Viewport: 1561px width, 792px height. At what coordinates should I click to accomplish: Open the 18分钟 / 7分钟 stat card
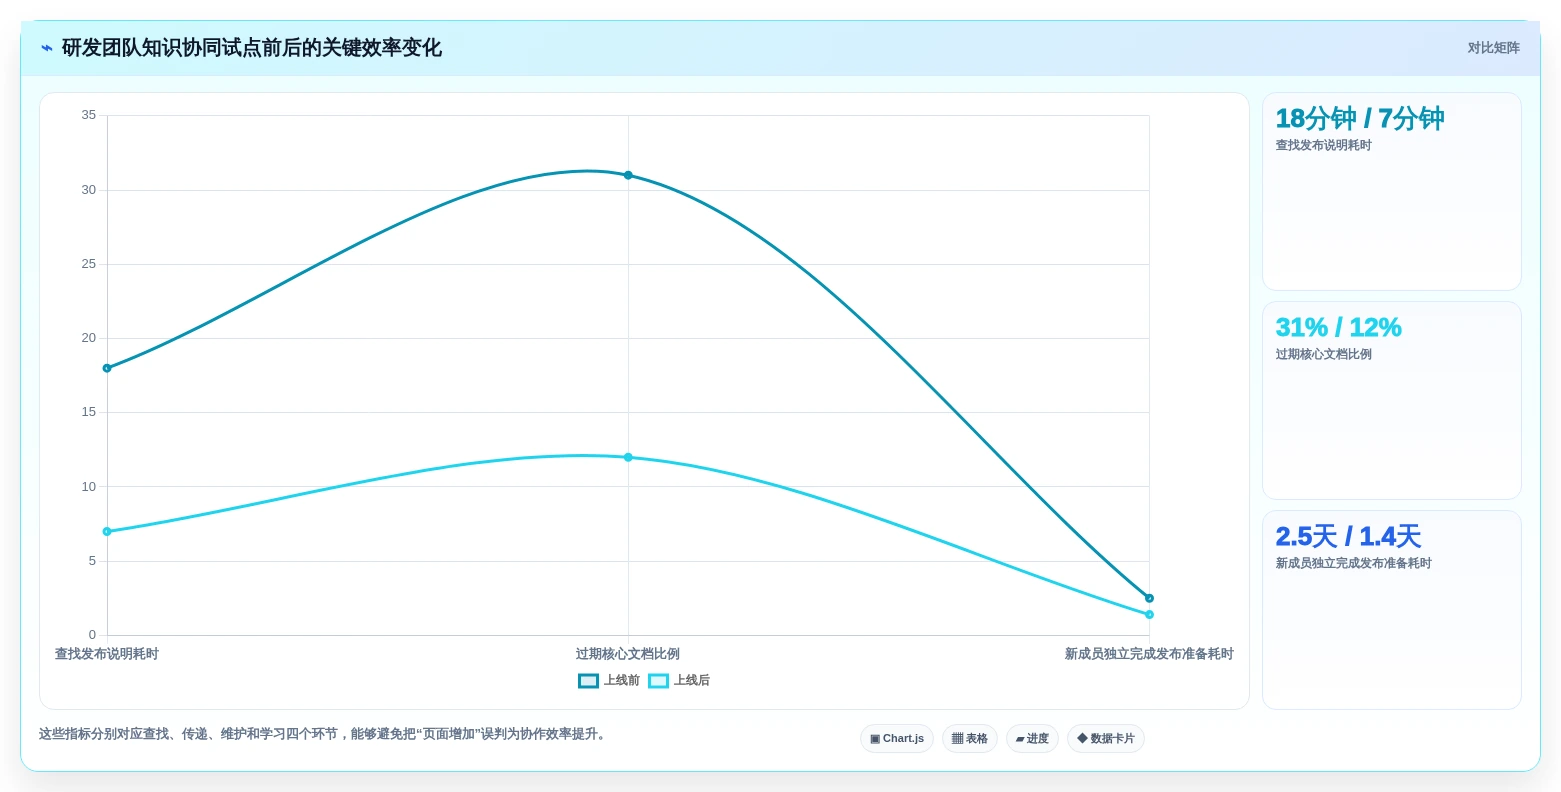click(x=1392, y=192)
